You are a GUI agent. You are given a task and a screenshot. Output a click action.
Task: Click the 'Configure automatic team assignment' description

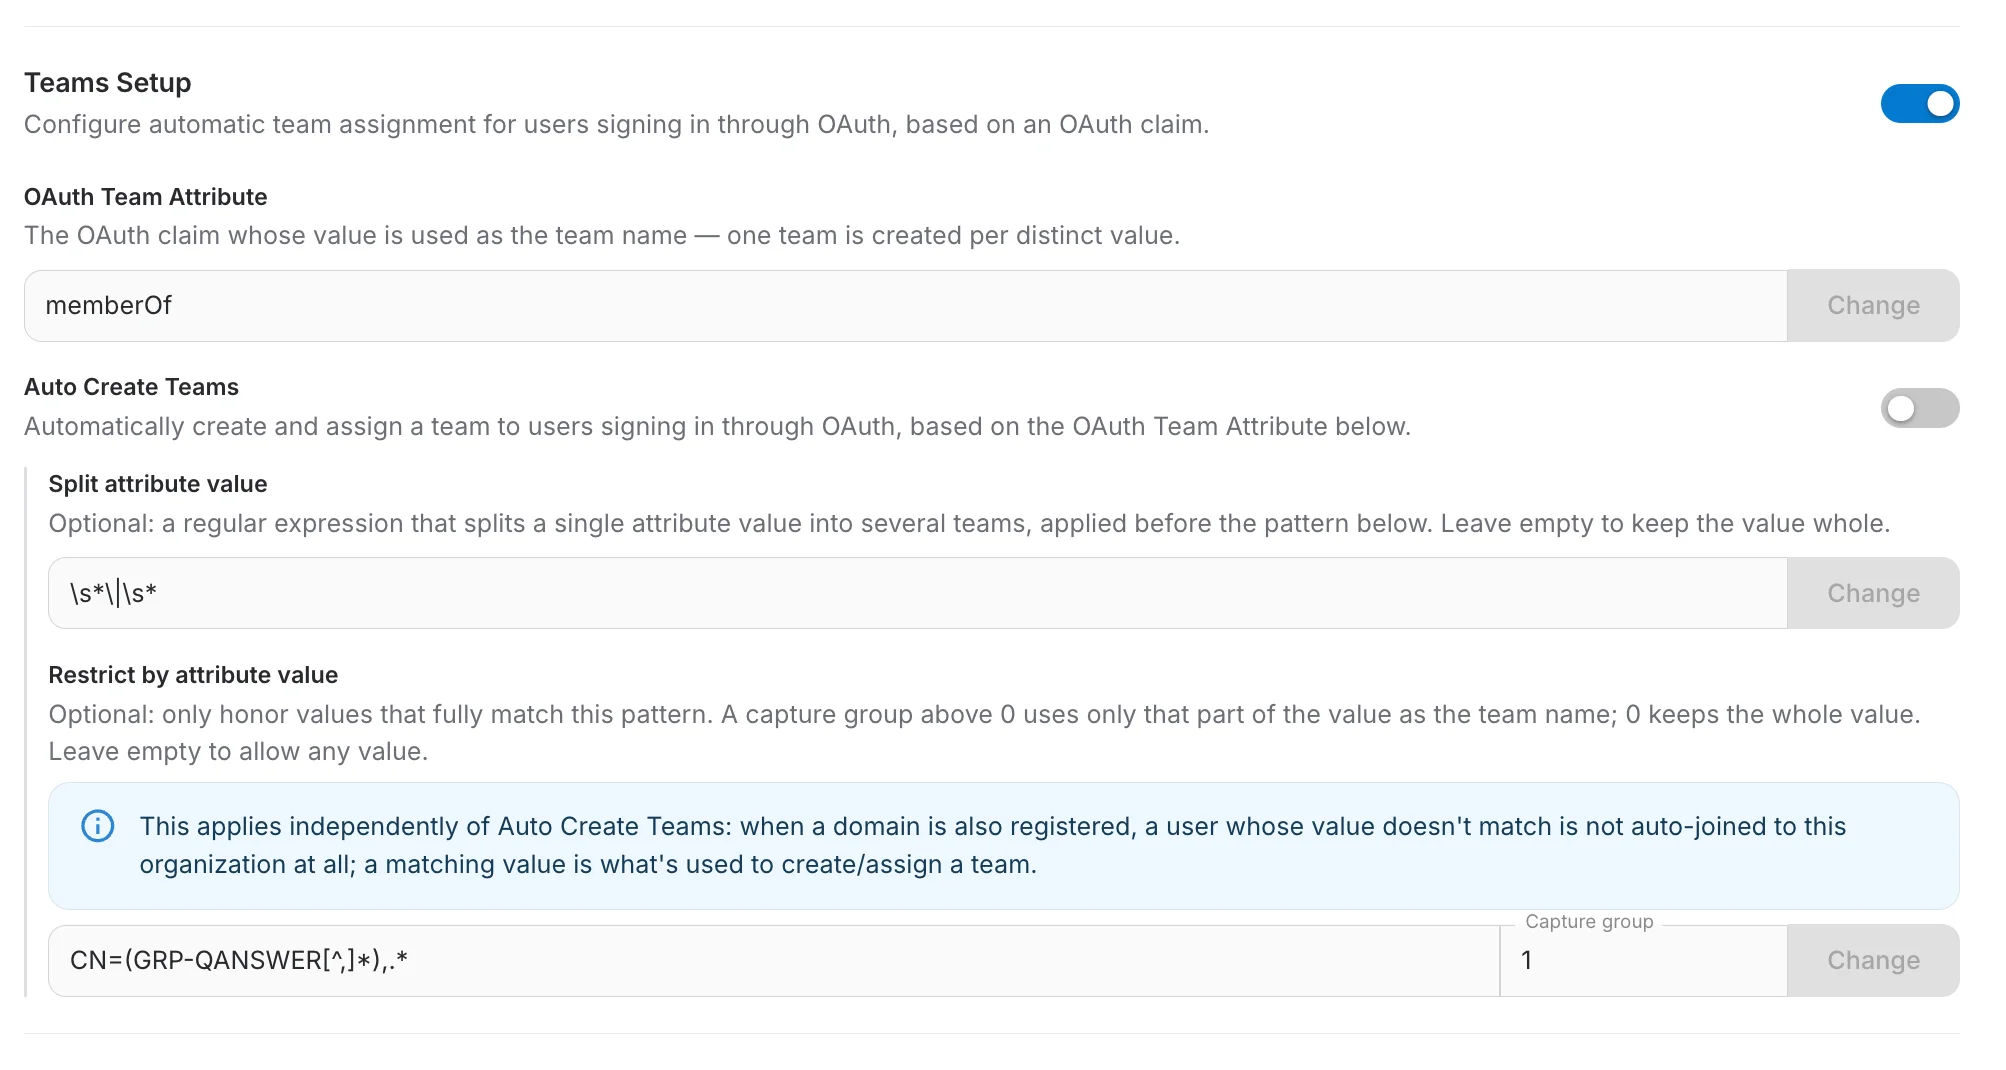[x=617, y=125]
